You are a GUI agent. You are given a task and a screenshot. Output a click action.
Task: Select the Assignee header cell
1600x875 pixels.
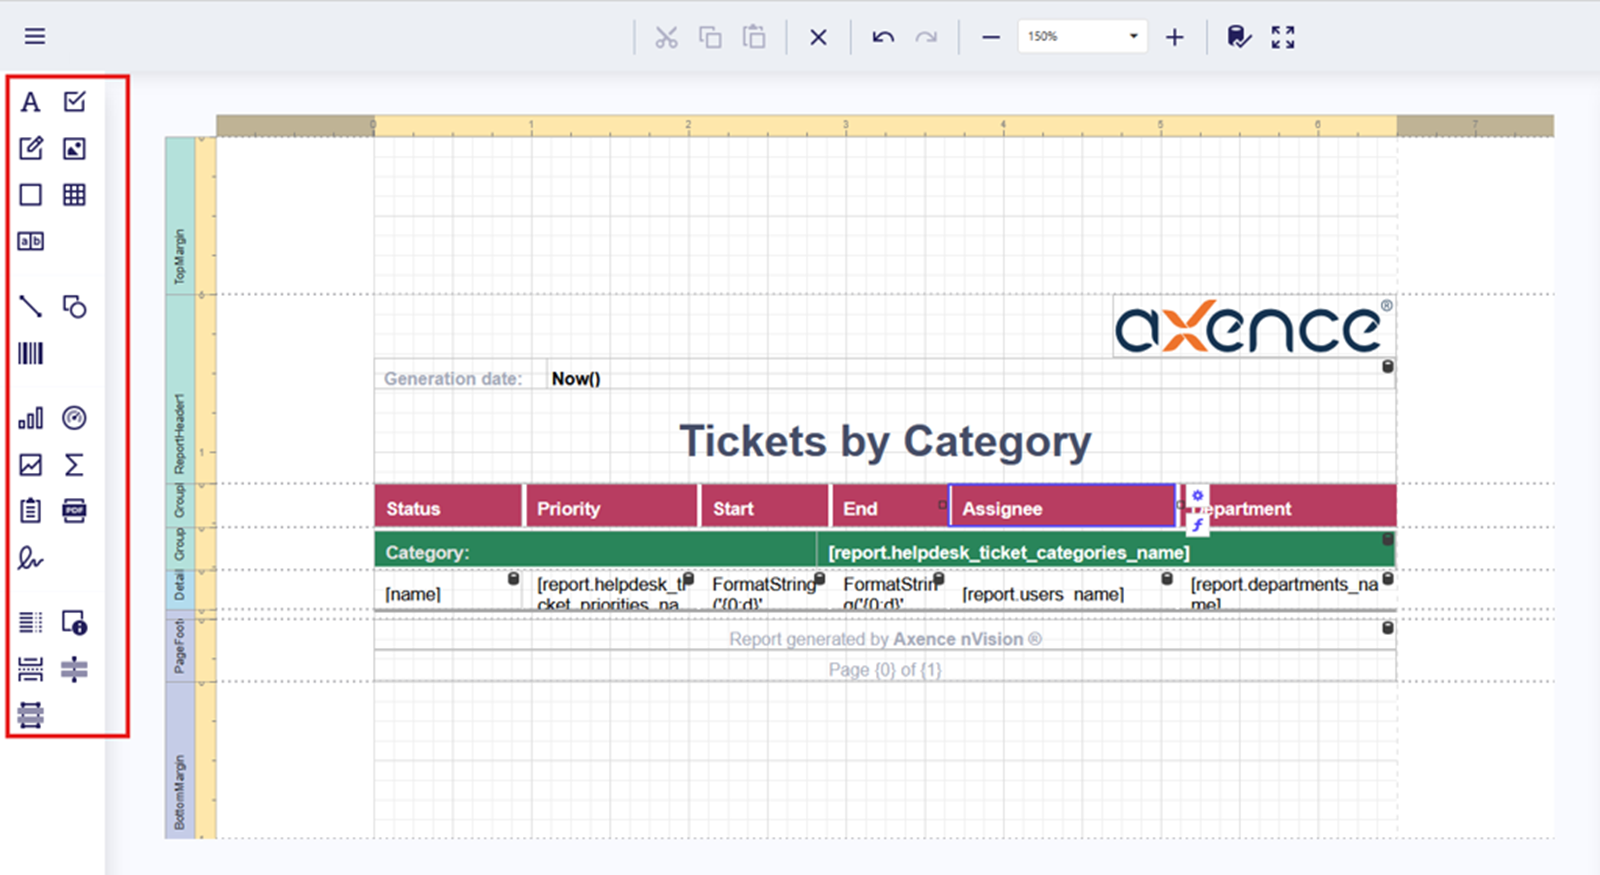coord(1062,508)
